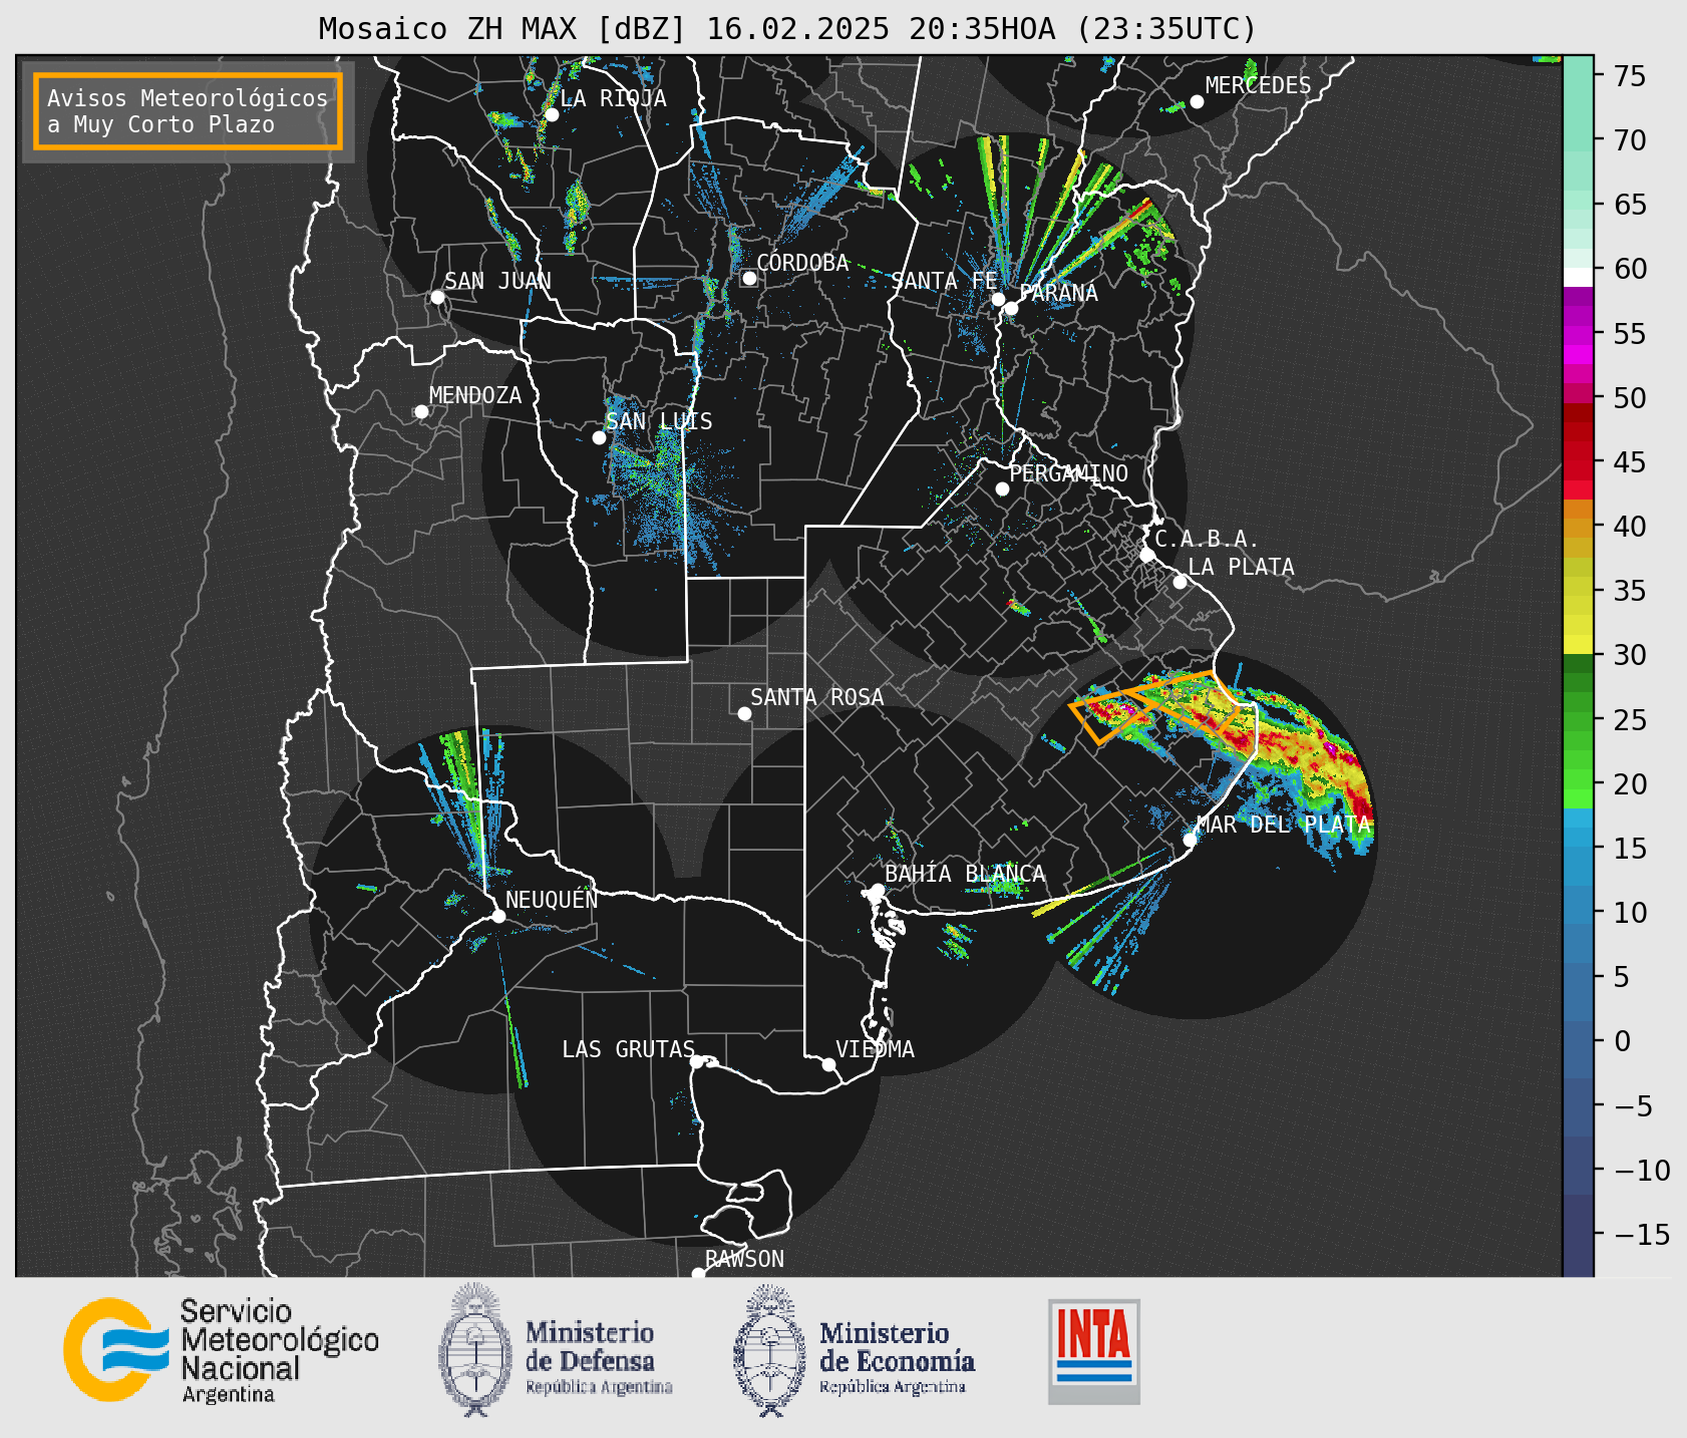Image resolution: width=1687 pixels, height=1438 pixels.
Task: Click the 0 dBZ colorbar label
Action: tap(1622, 1041)
